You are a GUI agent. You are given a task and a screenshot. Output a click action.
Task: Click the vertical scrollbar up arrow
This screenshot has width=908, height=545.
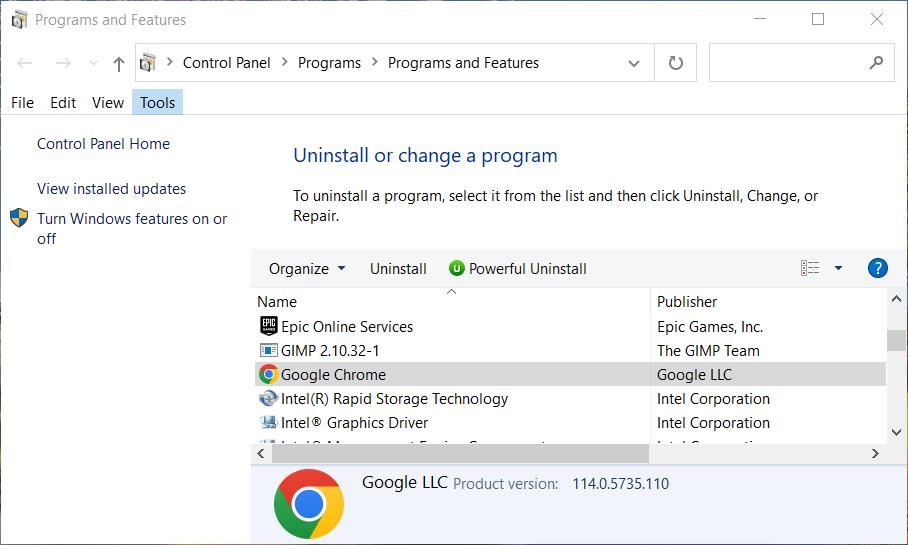(896, 299)
